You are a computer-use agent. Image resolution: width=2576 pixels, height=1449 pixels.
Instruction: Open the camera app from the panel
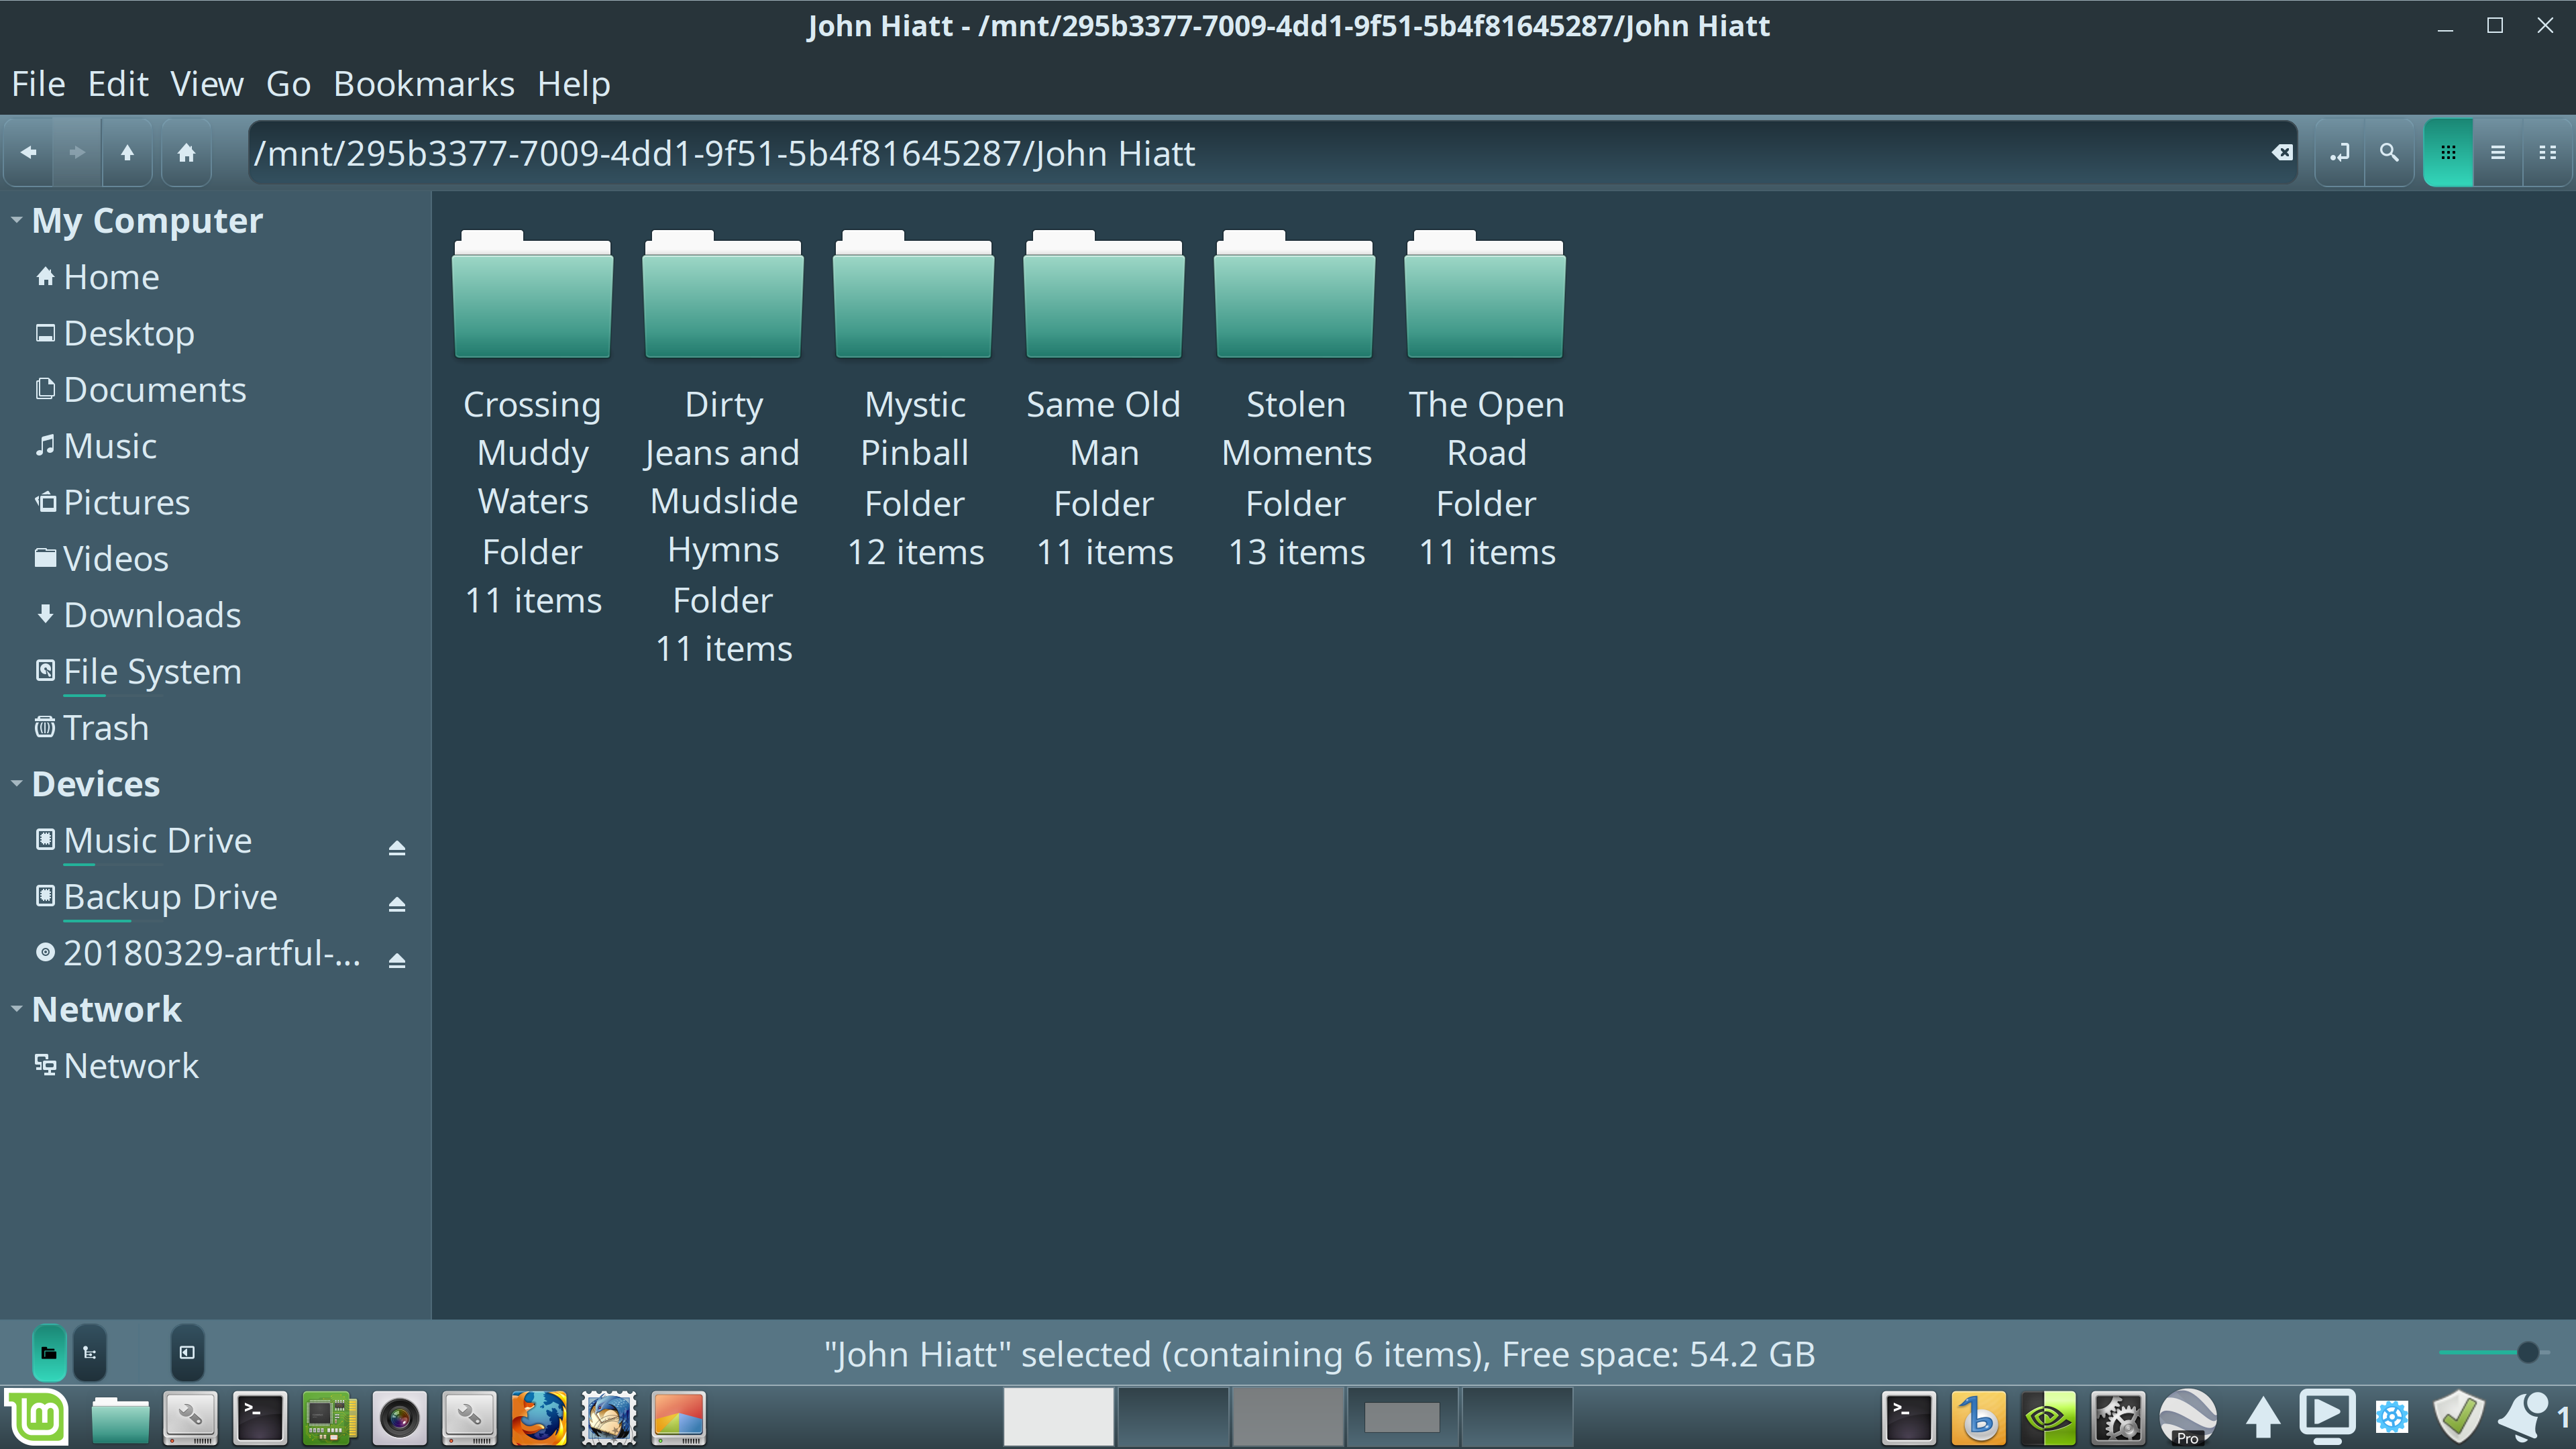pyautogui.click(x=399, y=1418)
